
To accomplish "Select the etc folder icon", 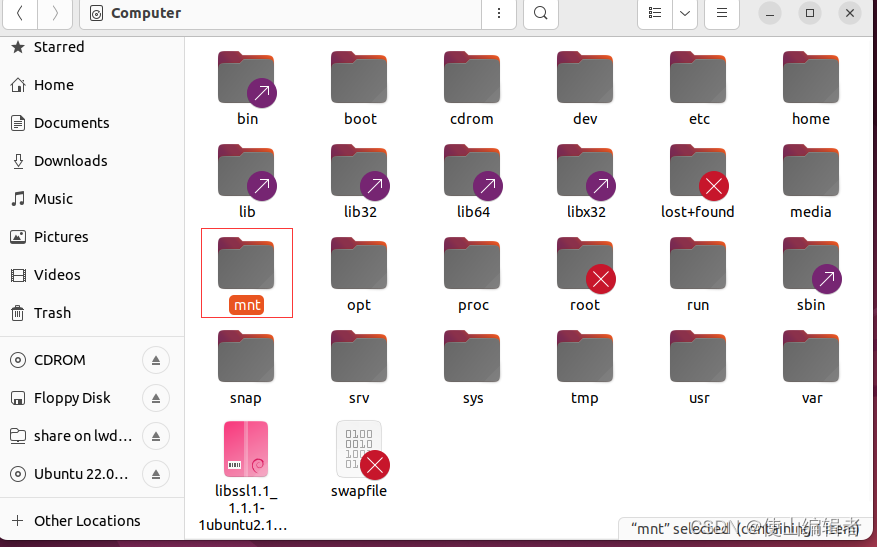I will click(698, 77).
